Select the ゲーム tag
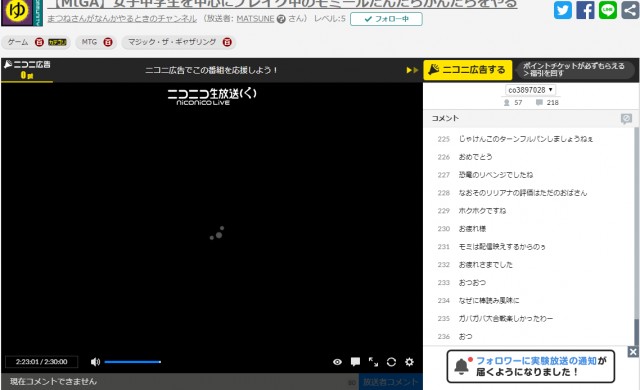Viewport: 640px width, 390px height. 18,42
